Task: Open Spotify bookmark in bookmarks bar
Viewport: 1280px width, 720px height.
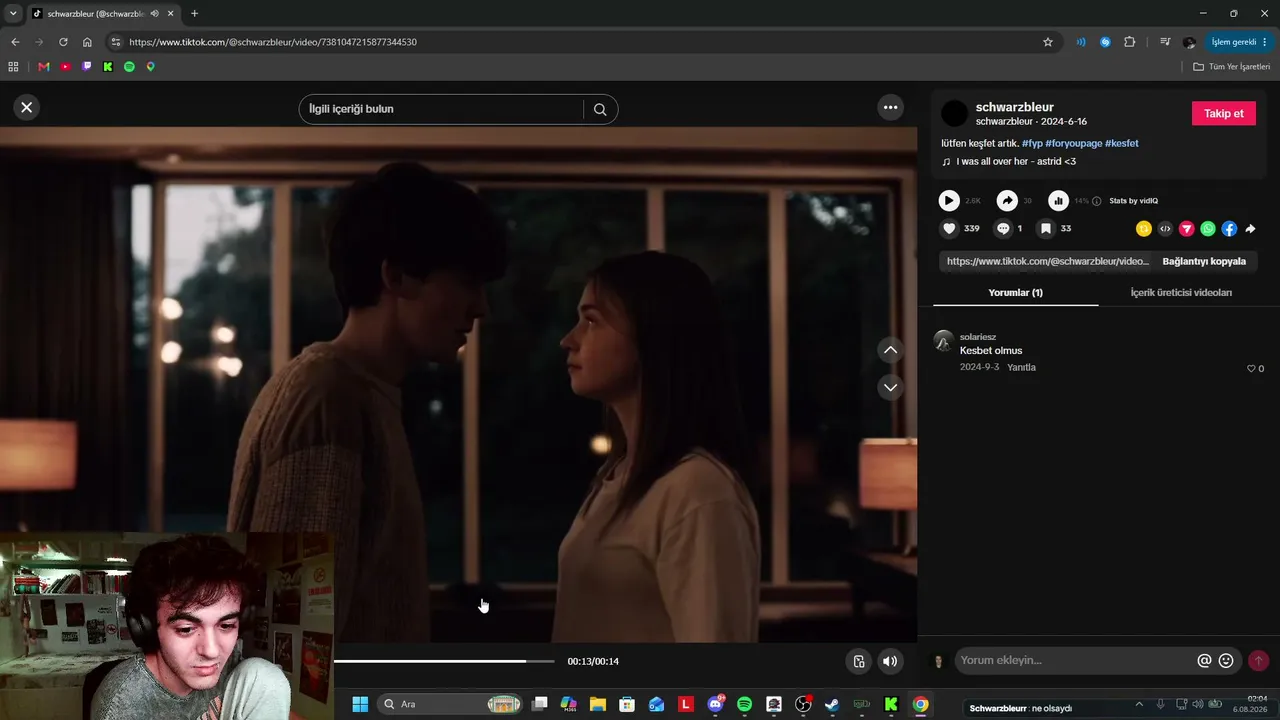Action: pos(129,67)
